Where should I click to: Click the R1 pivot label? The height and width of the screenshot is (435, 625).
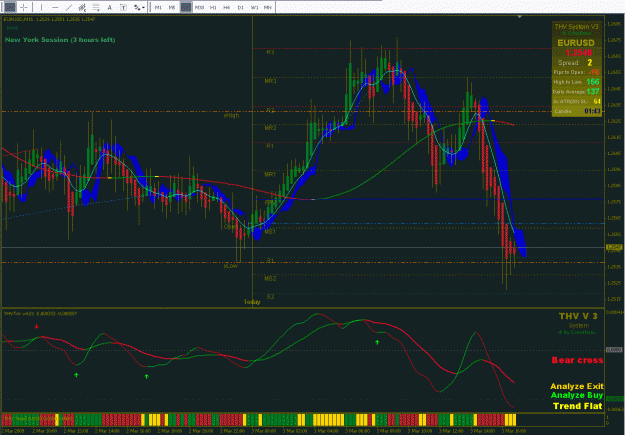click(x=270, y=146)
